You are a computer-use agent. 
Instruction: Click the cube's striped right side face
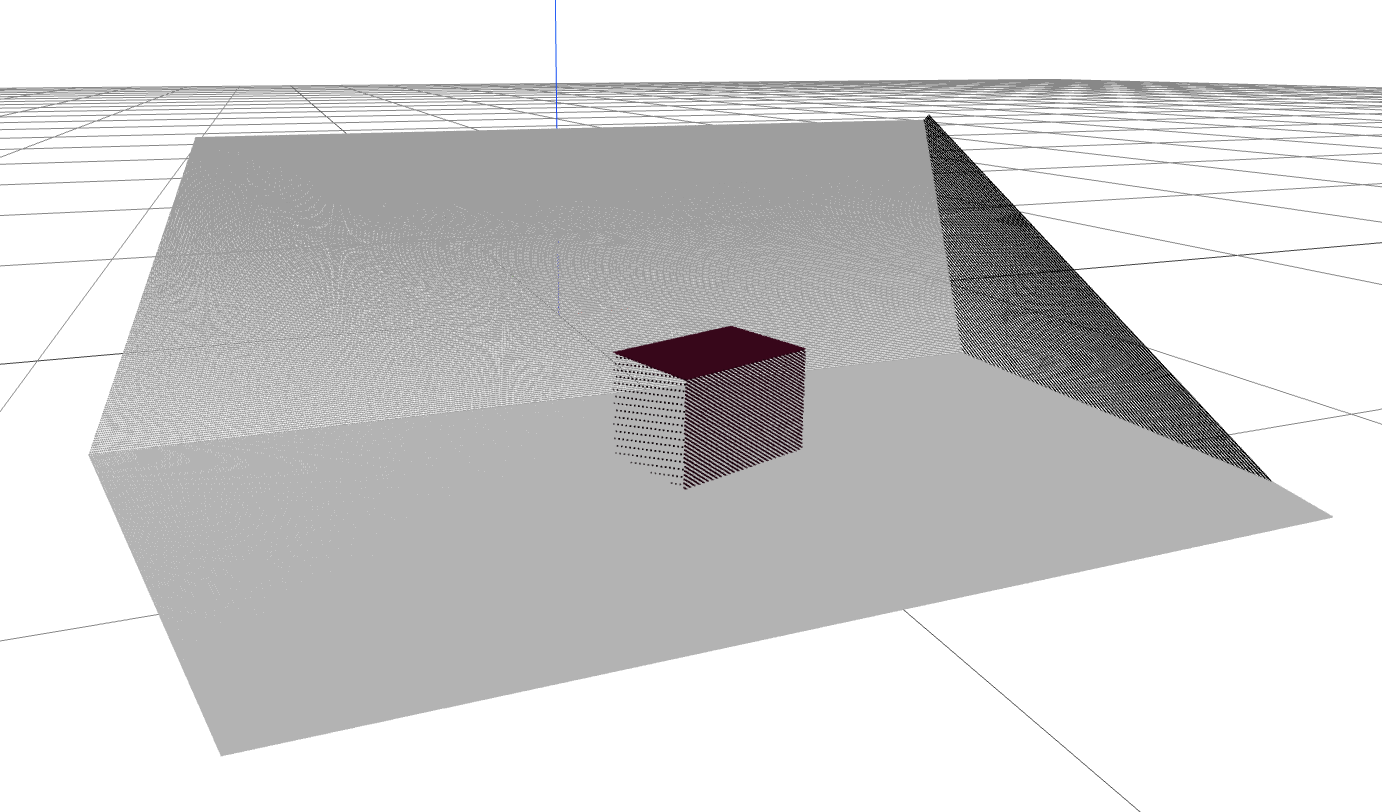click(x=745, y=418)
